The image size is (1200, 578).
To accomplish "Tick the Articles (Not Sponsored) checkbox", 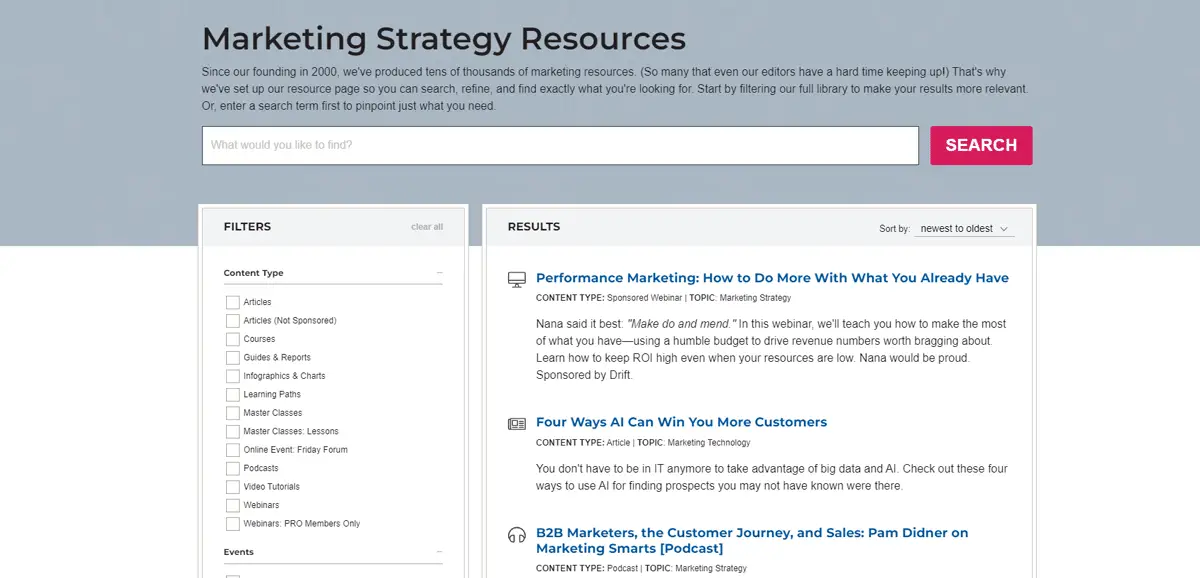I will 233,321.
